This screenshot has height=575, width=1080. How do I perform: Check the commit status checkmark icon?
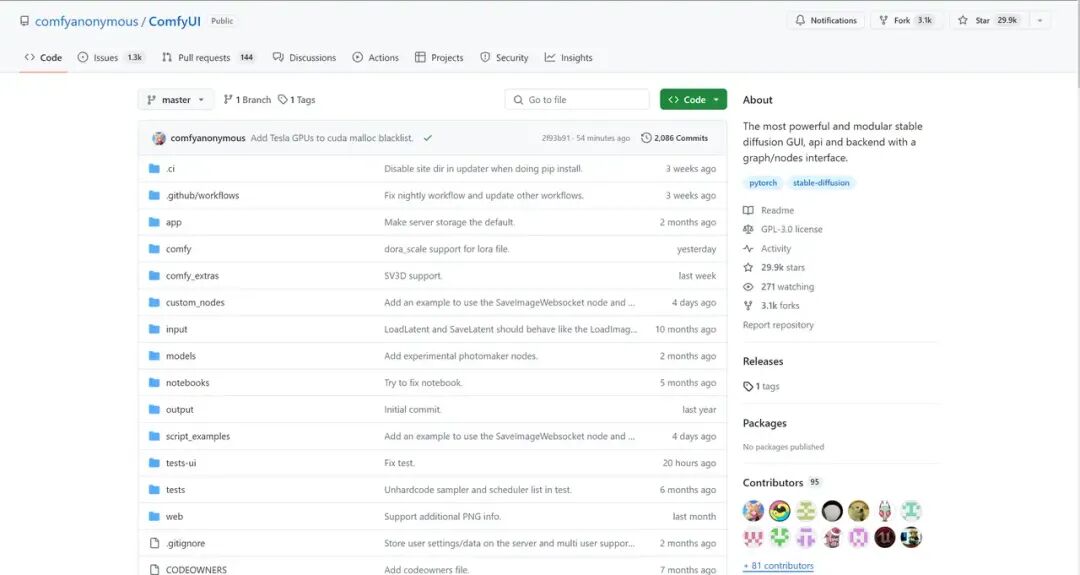pos(428,138)
